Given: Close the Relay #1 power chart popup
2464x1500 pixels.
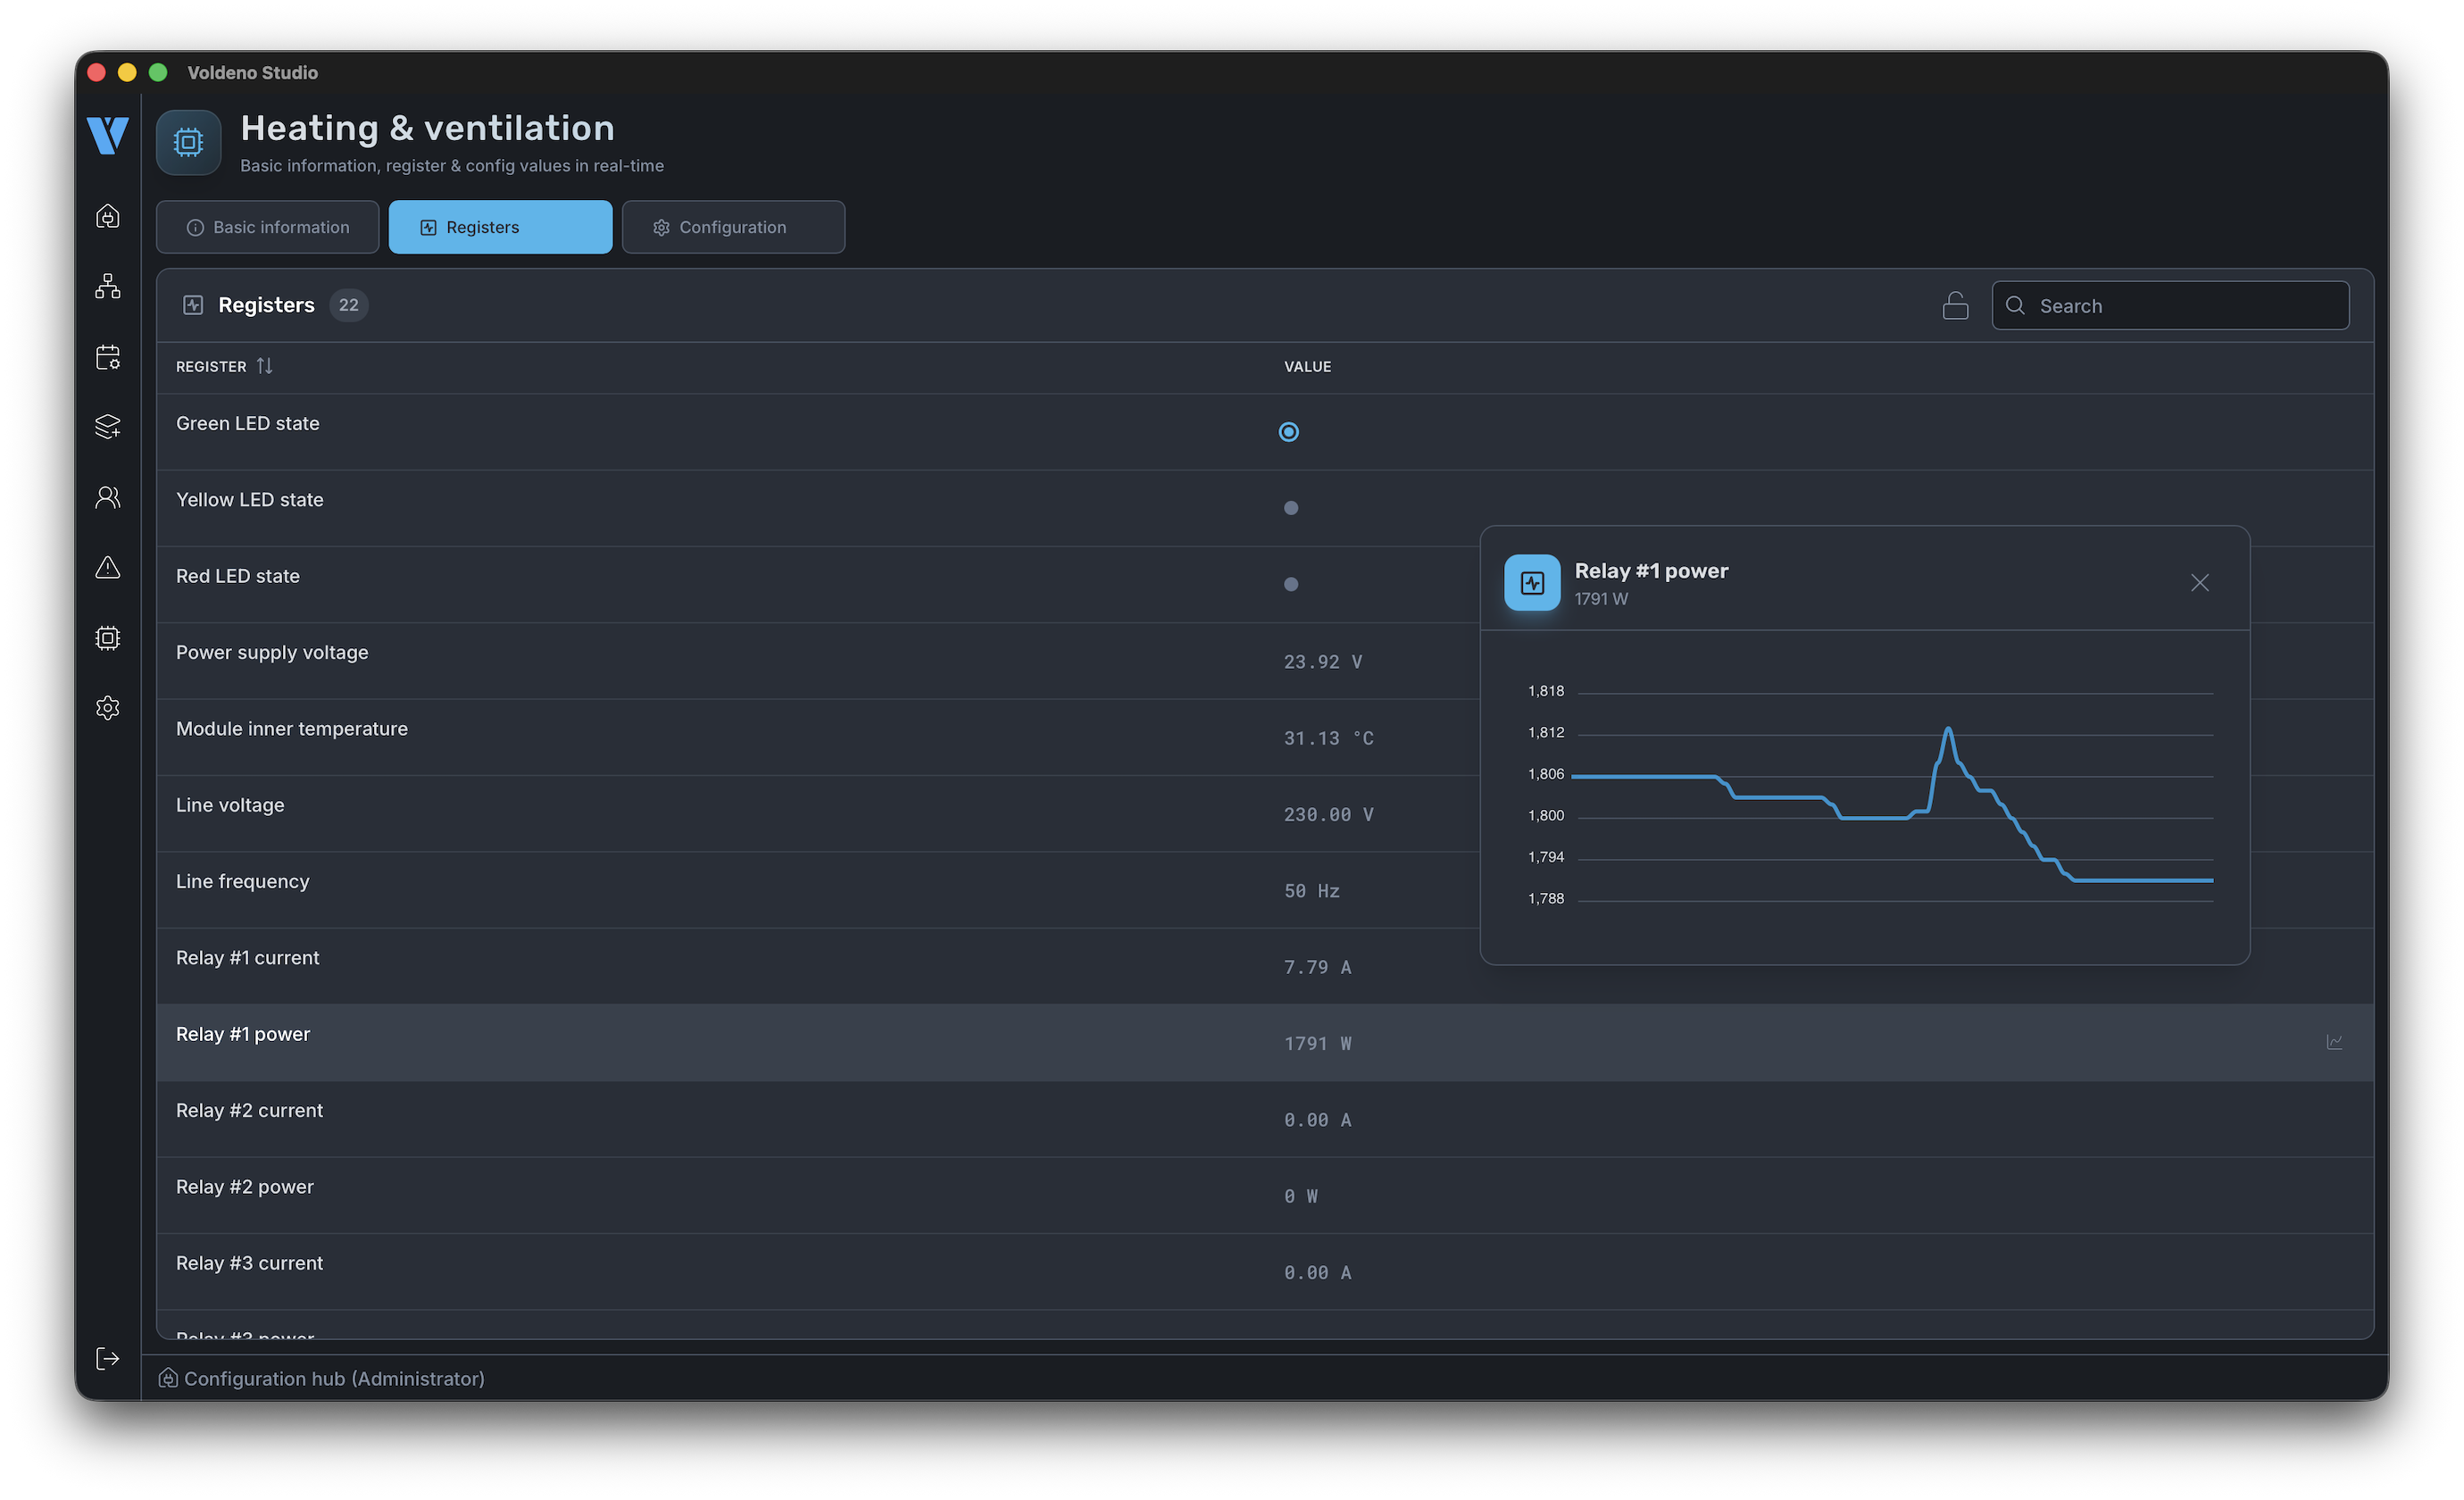Looking at the screenshot, I should [2199, 582].
